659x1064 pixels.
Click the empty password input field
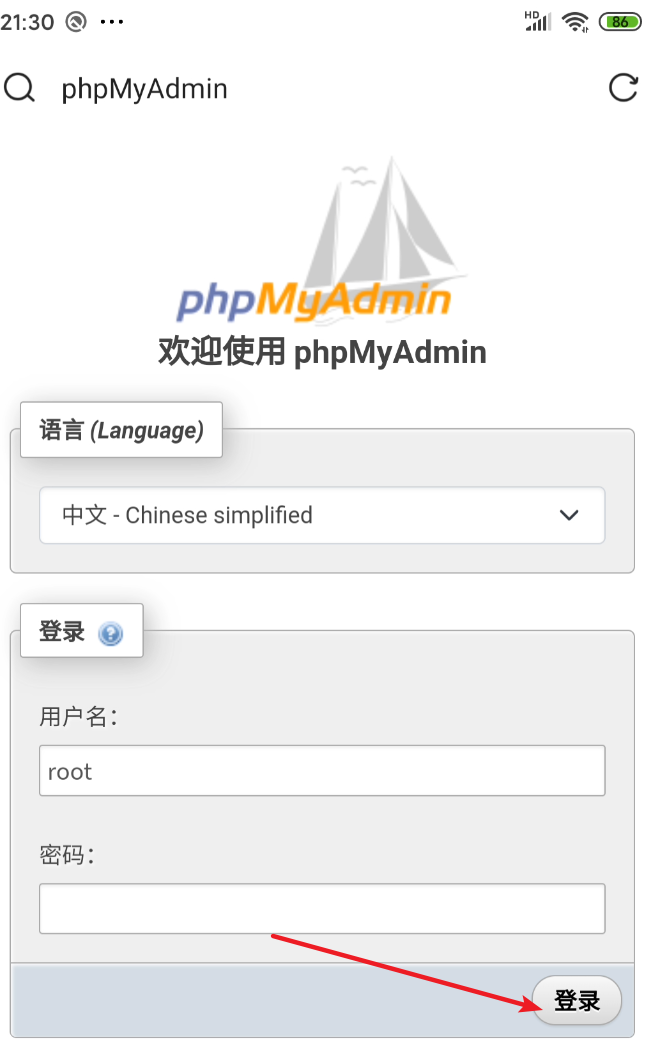(x=322, y=908)
